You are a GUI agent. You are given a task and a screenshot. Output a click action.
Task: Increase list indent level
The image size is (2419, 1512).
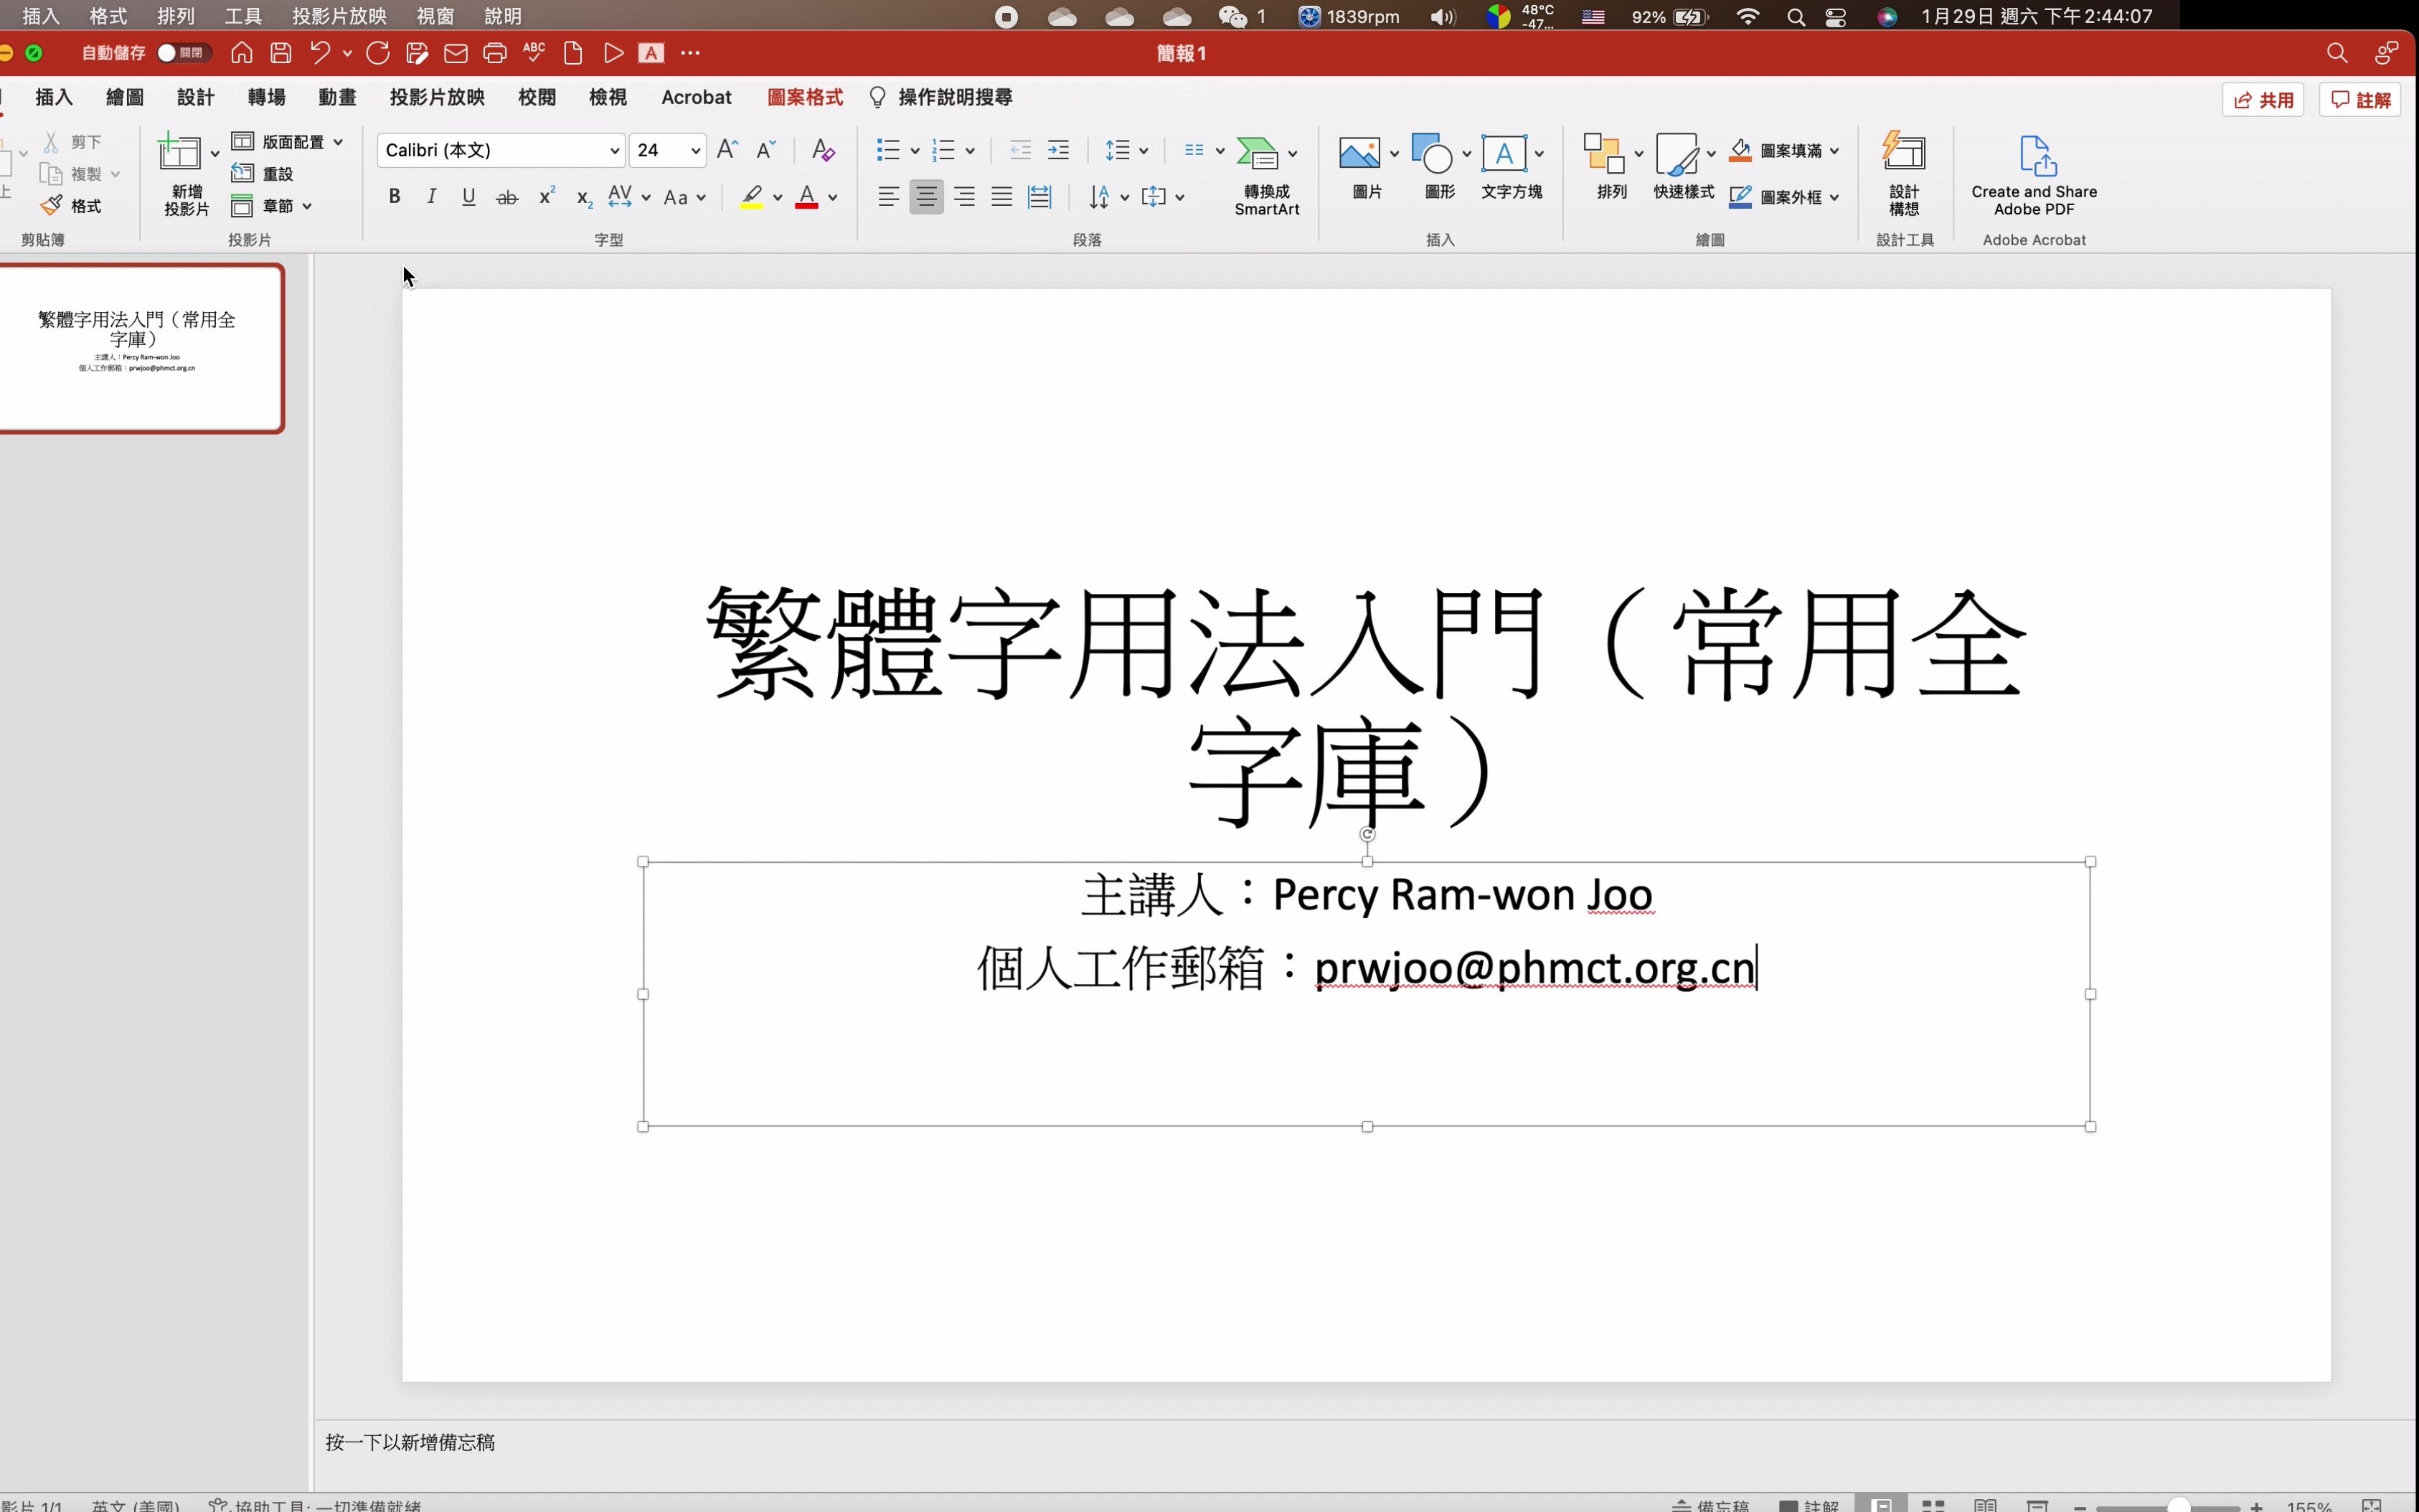pos(1058,150)
